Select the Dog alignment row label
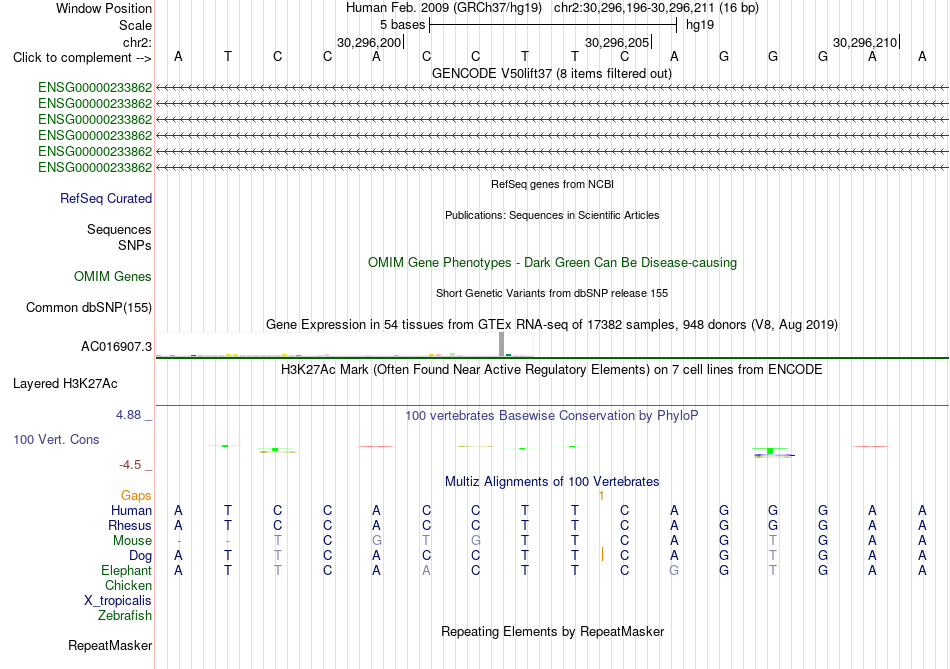 click(140, 556)
